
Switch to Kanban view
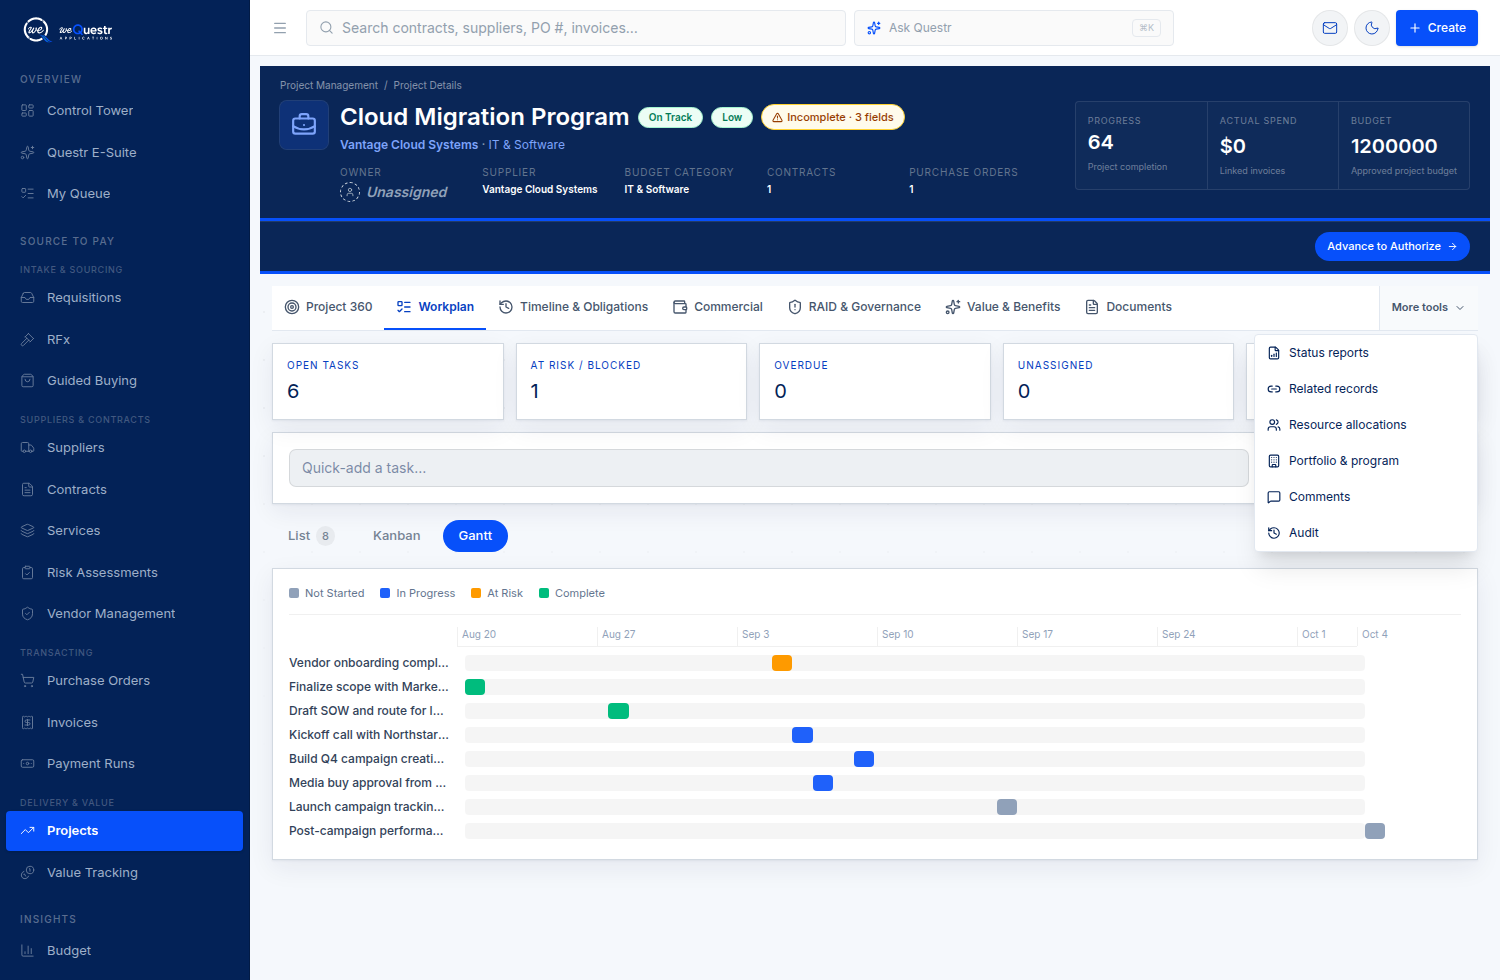click(x=397, y=536)
